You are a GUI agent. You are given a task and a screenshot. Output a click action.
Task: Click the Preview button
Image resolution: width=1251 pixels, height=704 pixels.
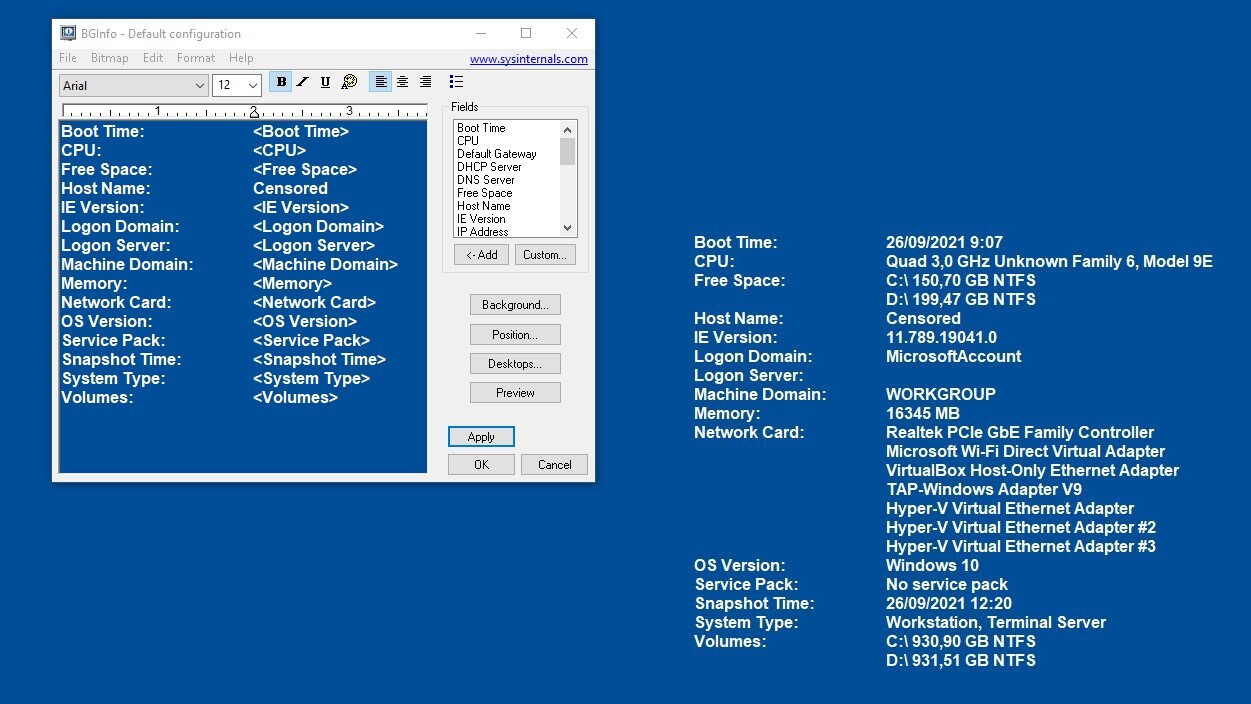[x=515, y=393]
